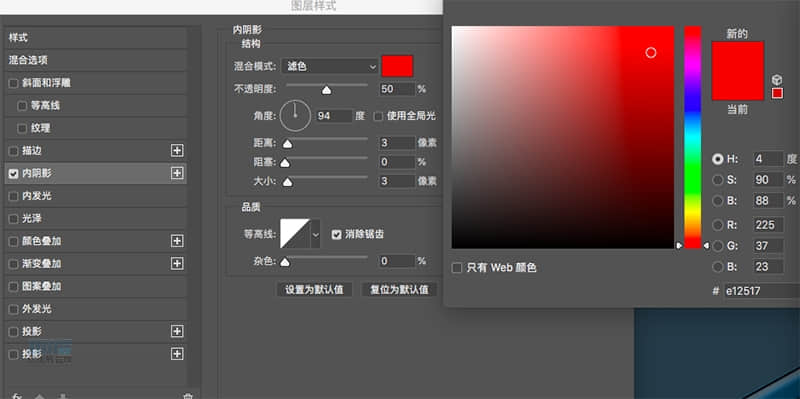Click the angle value field showing 94
The width and height of the screenshot is (800, 399).
tap(334, 116)
